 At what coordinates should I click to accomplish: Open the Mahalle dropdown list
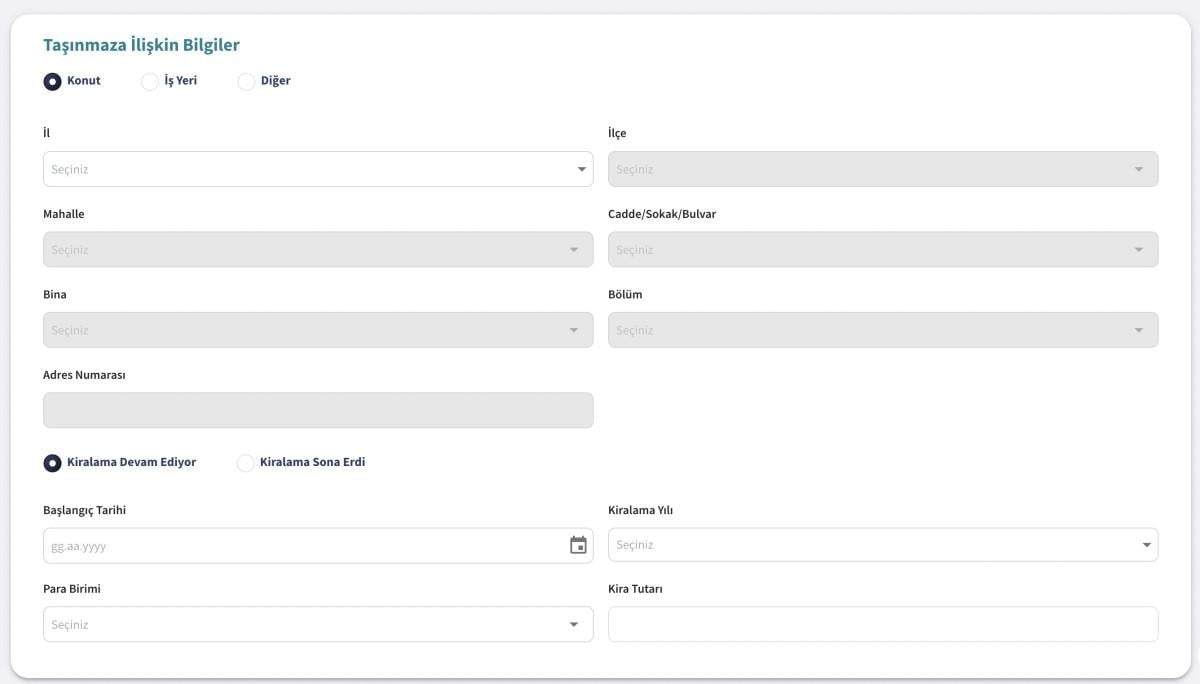pyautogui.click(x=317, y=250)
